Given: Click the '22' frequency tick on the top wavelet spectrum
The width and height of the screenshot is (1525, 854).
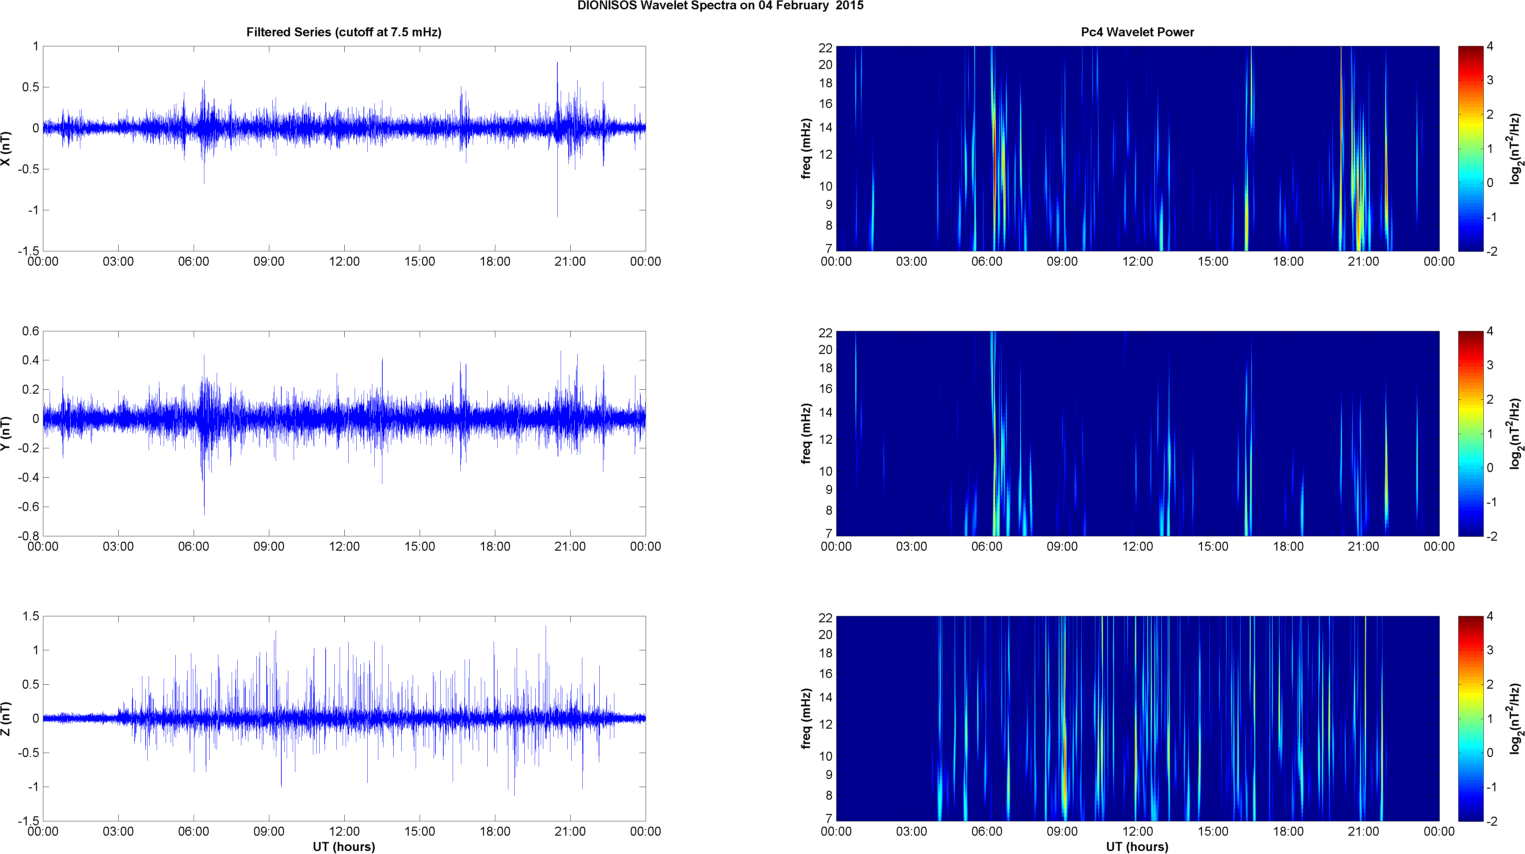Looking at the screenshot, I should click(826, 47).
